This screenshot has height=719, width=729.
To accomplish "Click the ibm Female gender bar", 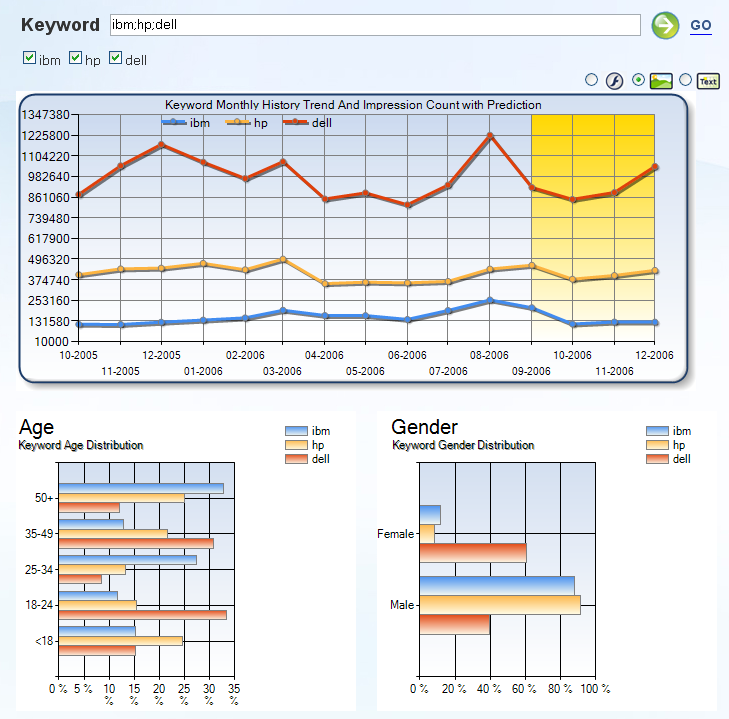I will coord(430,515).
